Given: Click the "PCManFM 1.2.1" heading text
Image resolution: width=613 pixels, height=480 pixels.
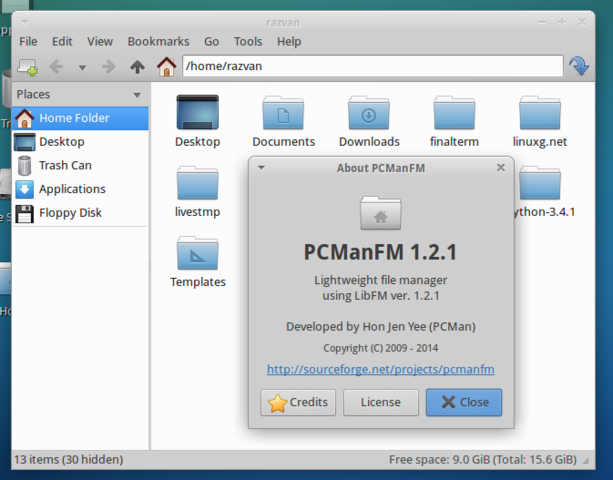Looking at the screenshot, I should click(380, 252).
